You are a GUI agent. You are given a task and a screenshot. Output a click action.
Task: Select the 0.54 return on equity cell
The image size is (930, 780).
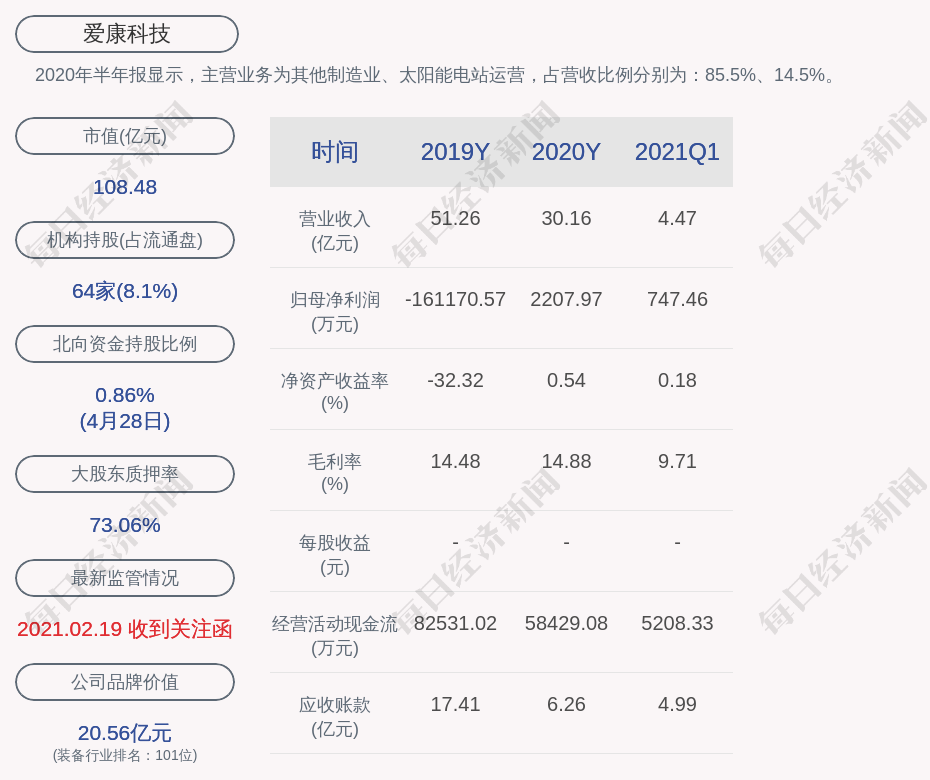pyautogui.click(x=566, y=380)
